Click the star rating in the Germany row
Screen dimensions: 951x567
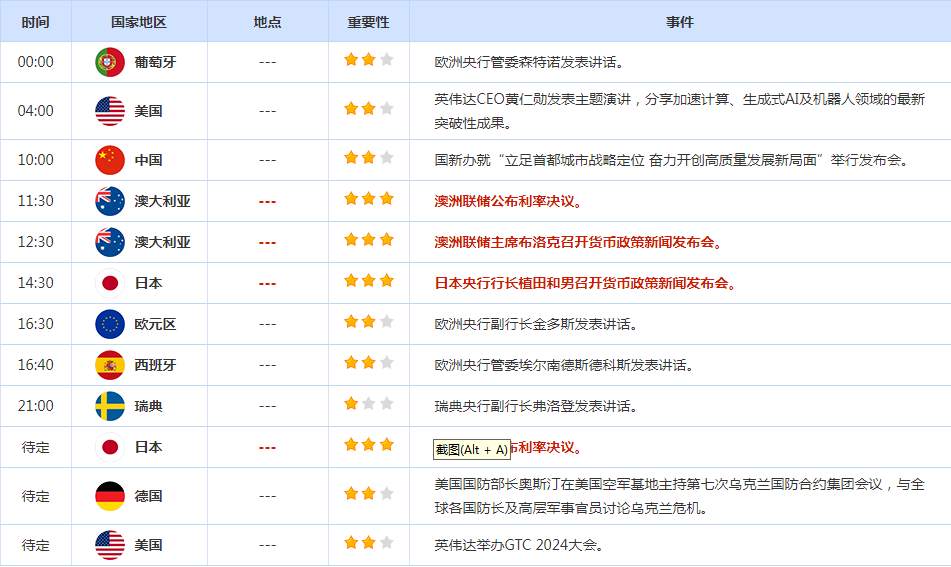pyautogui.click(x=369, y=494)
